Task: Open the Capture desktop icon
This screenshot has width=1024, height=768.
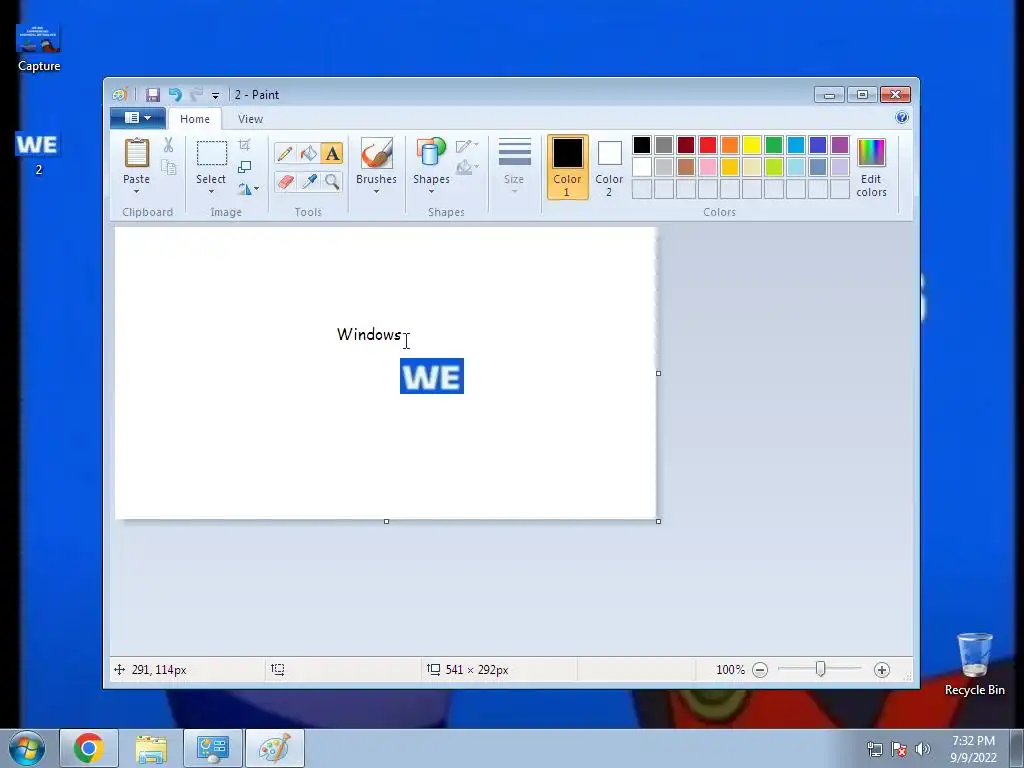Action: pos(39,48)
